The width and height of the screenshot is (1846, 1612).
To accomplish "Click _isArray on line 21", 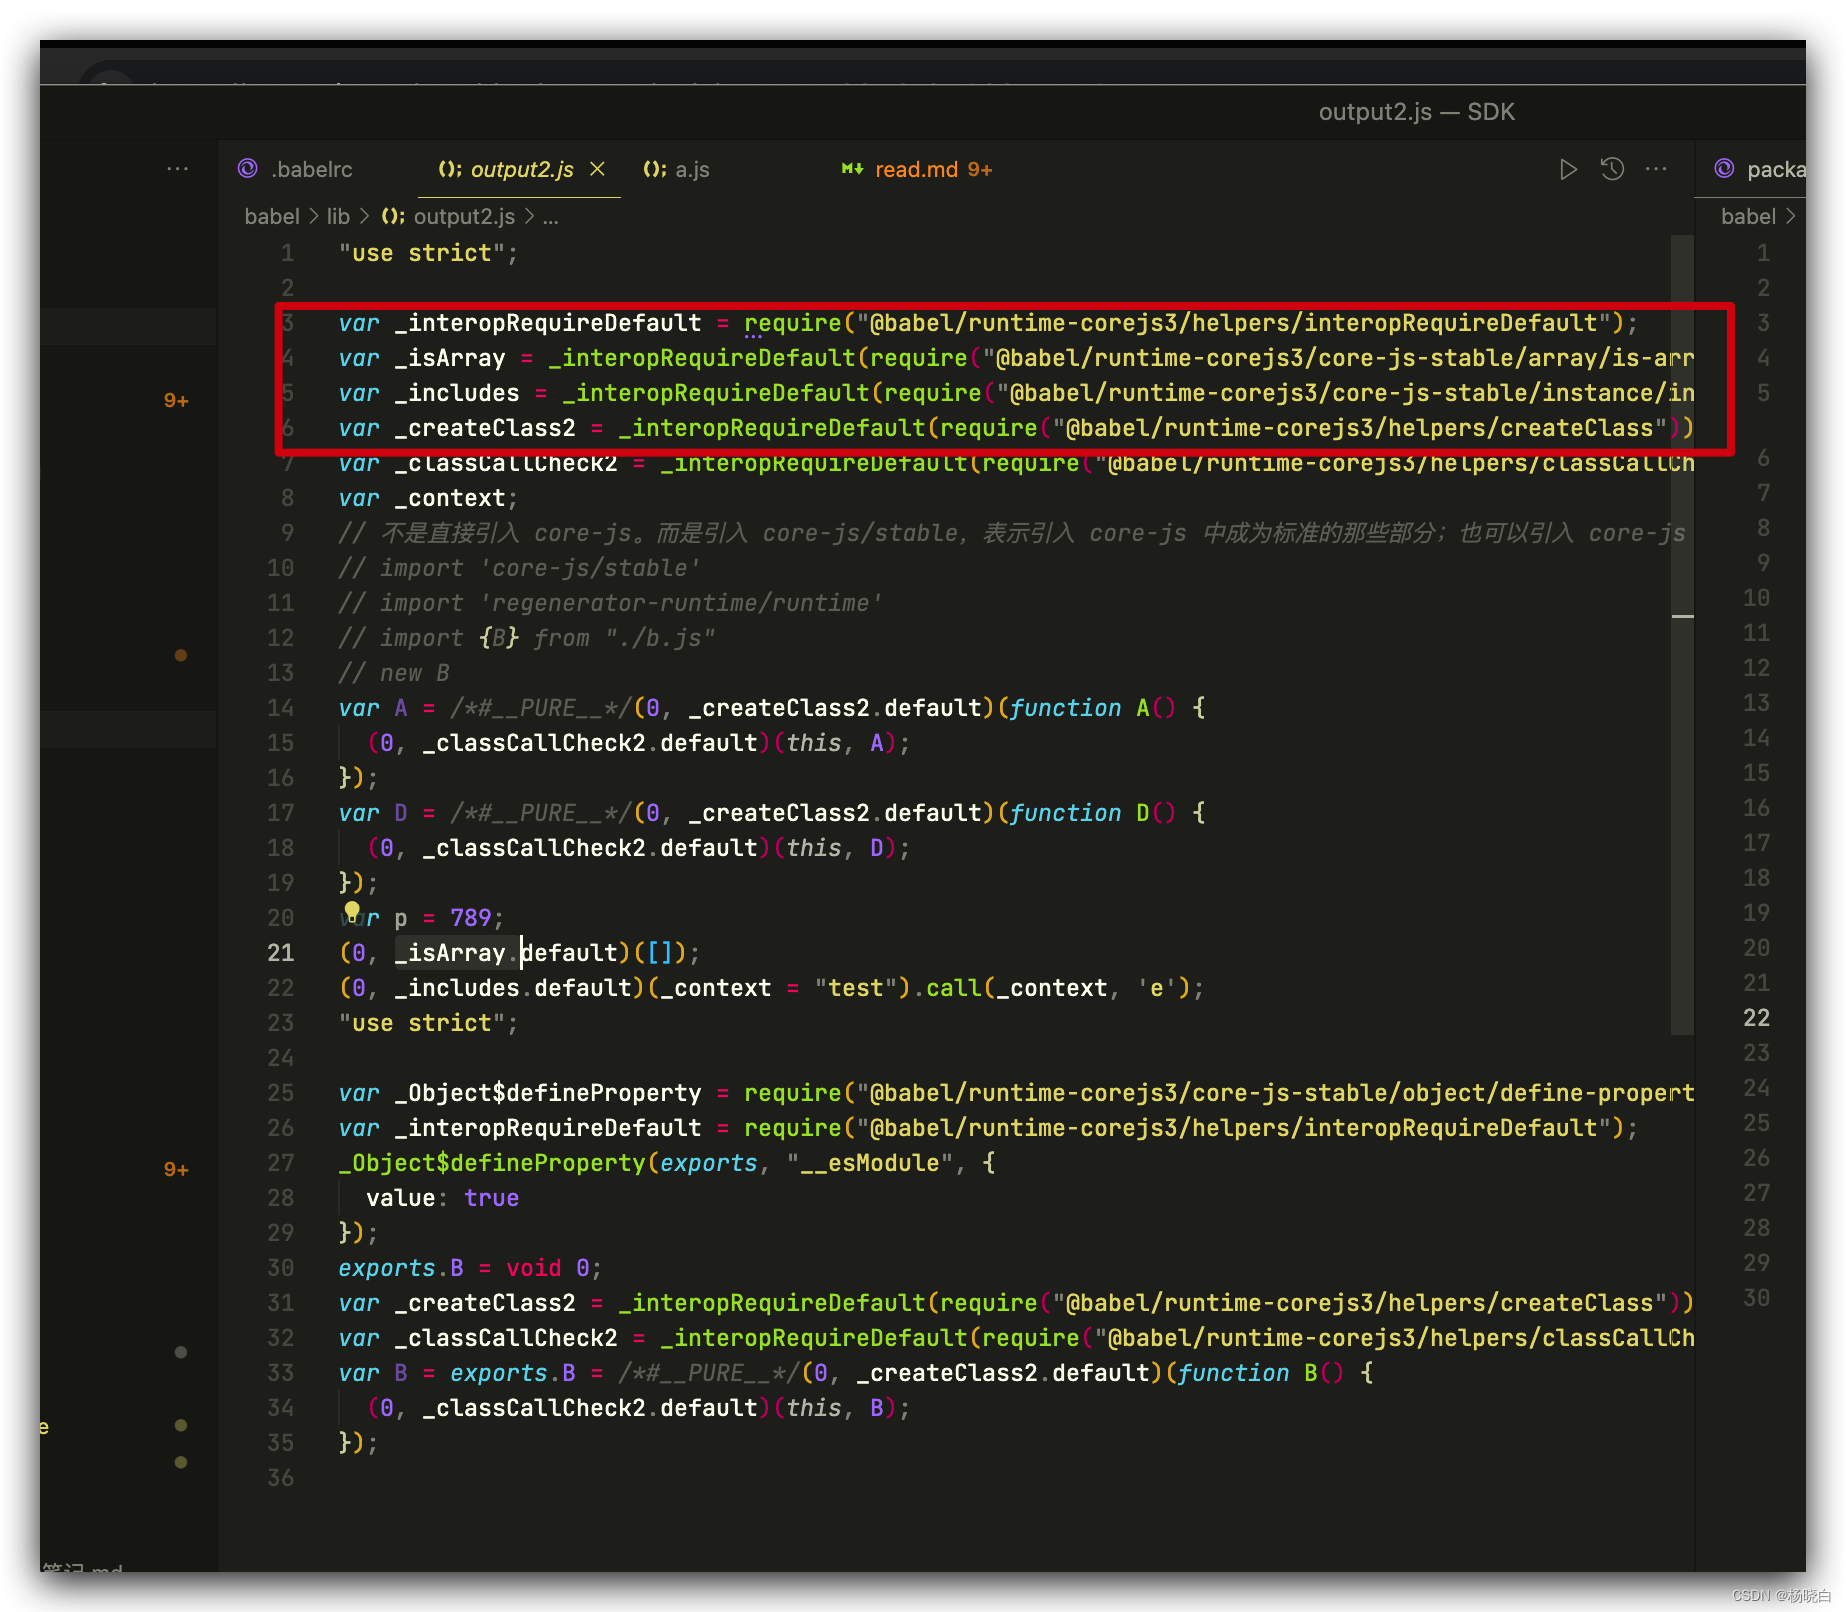I will [450, 953].
